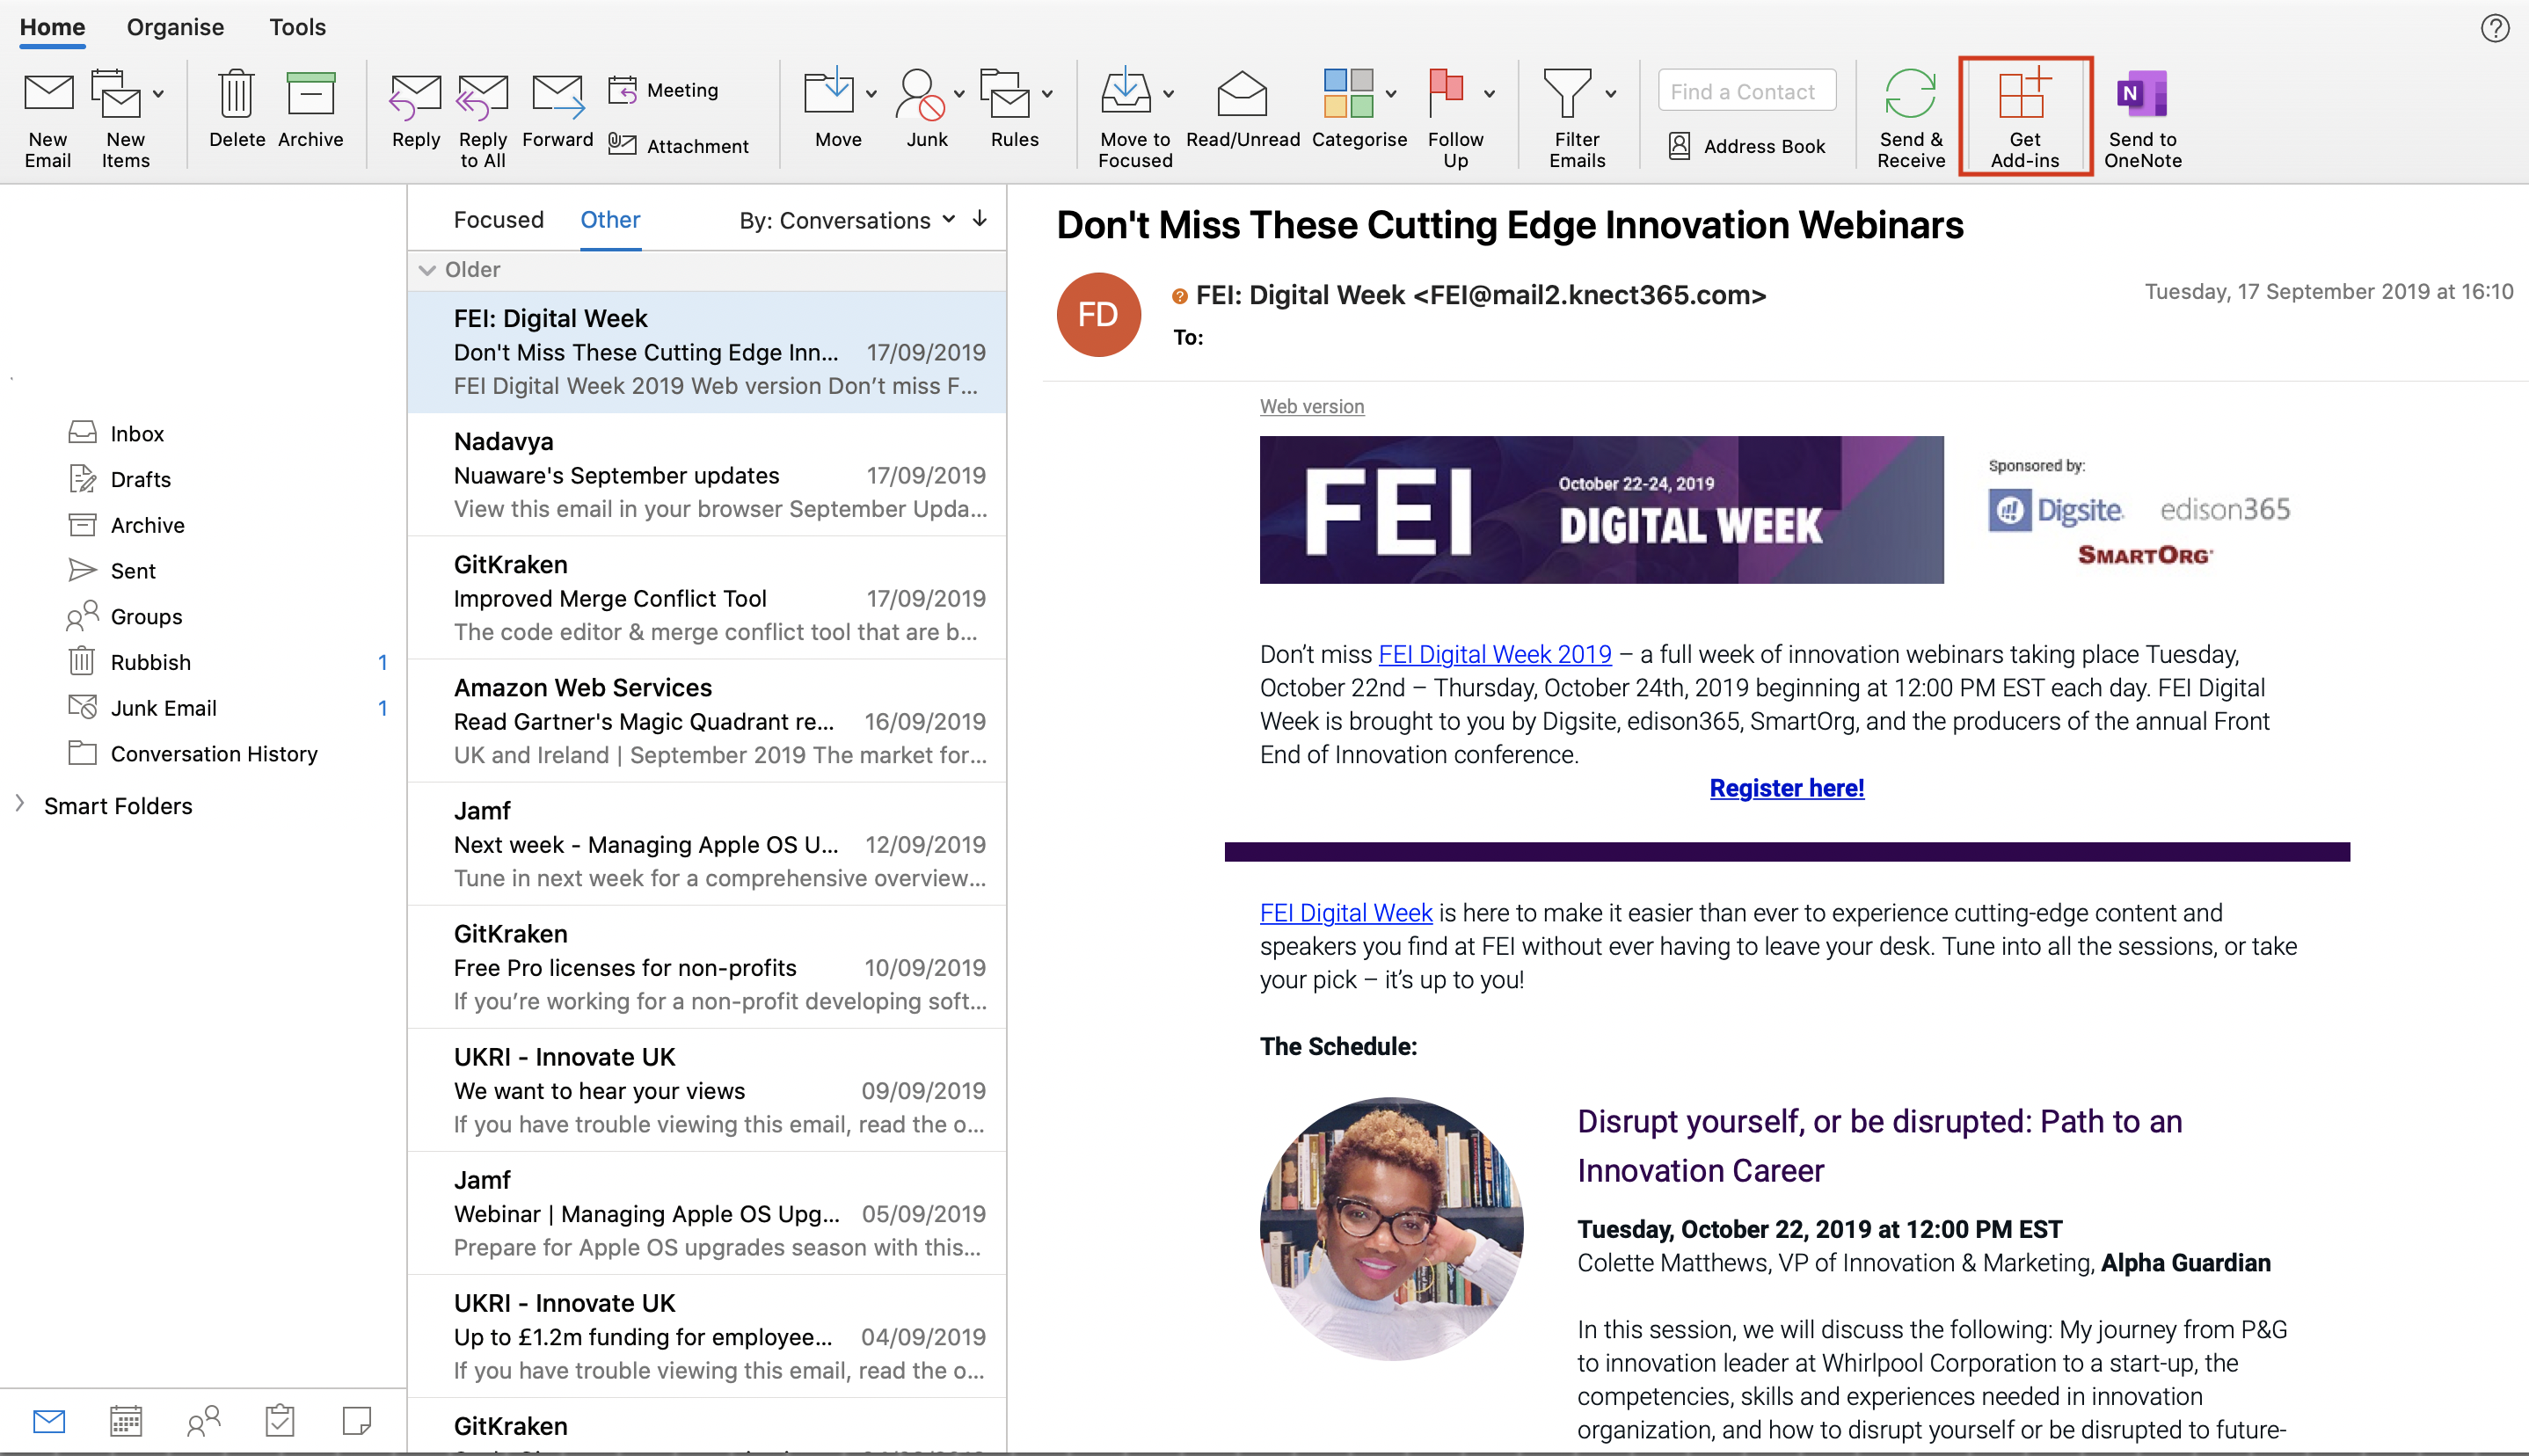Open the Tools ribbon tab
This screenshot has height=1456, width=2529.
tap(297, 27)
